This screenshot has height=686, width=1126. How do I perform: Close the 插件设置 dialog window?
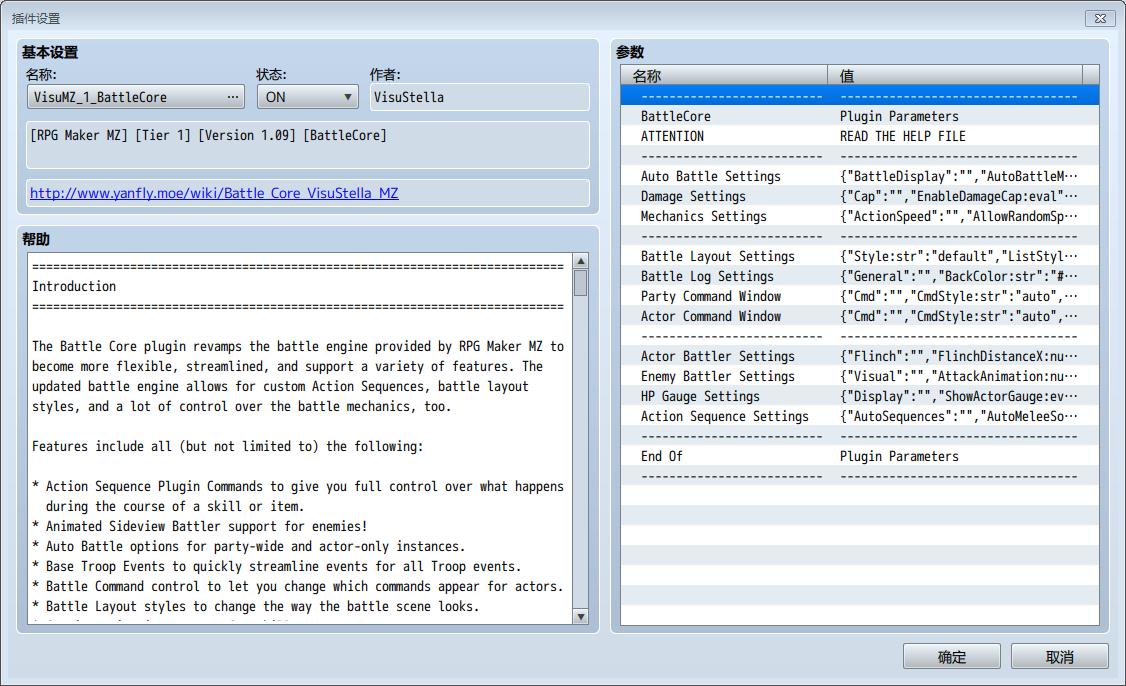tap(1099, 19)
